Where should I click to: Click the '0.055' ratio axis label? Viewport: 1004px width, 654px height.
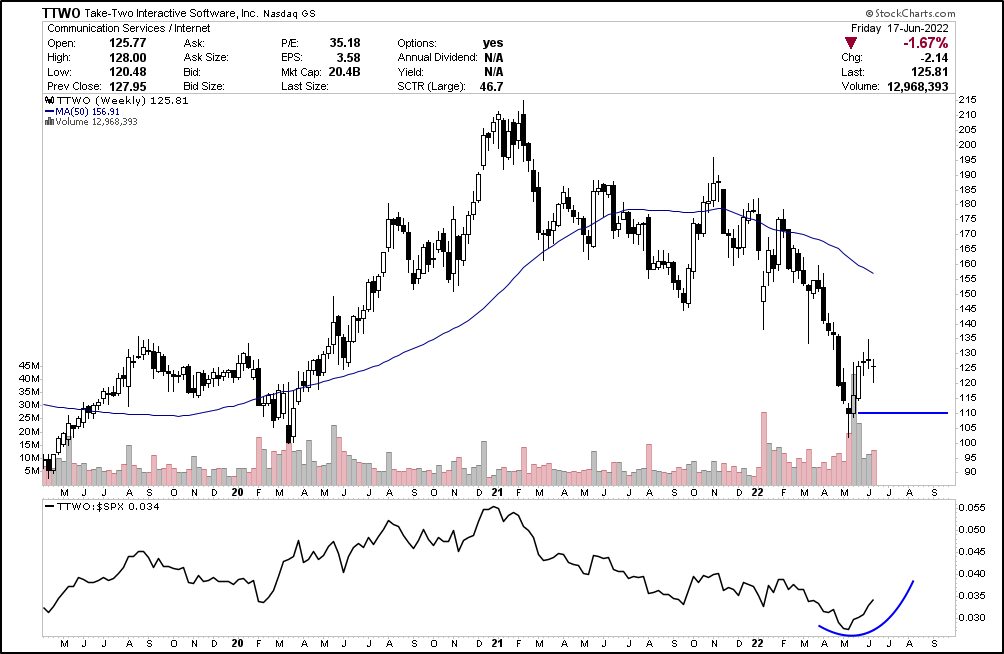tap(971, 507)
